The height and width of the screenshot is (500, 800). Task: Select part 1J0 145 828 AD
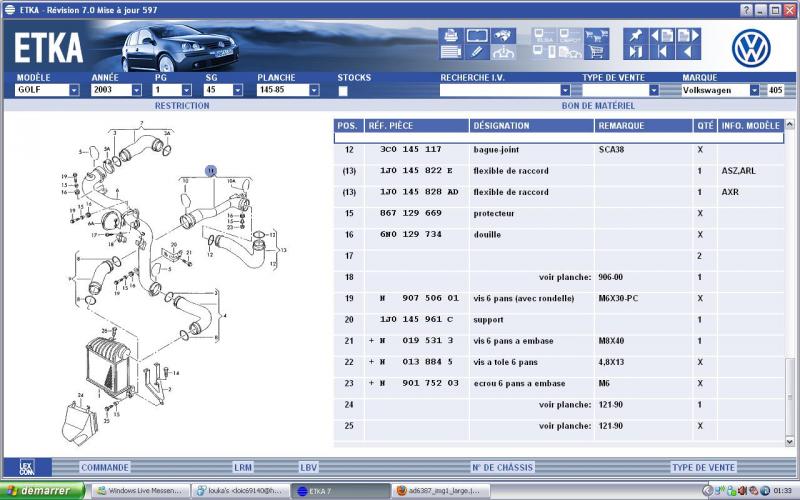419,192
